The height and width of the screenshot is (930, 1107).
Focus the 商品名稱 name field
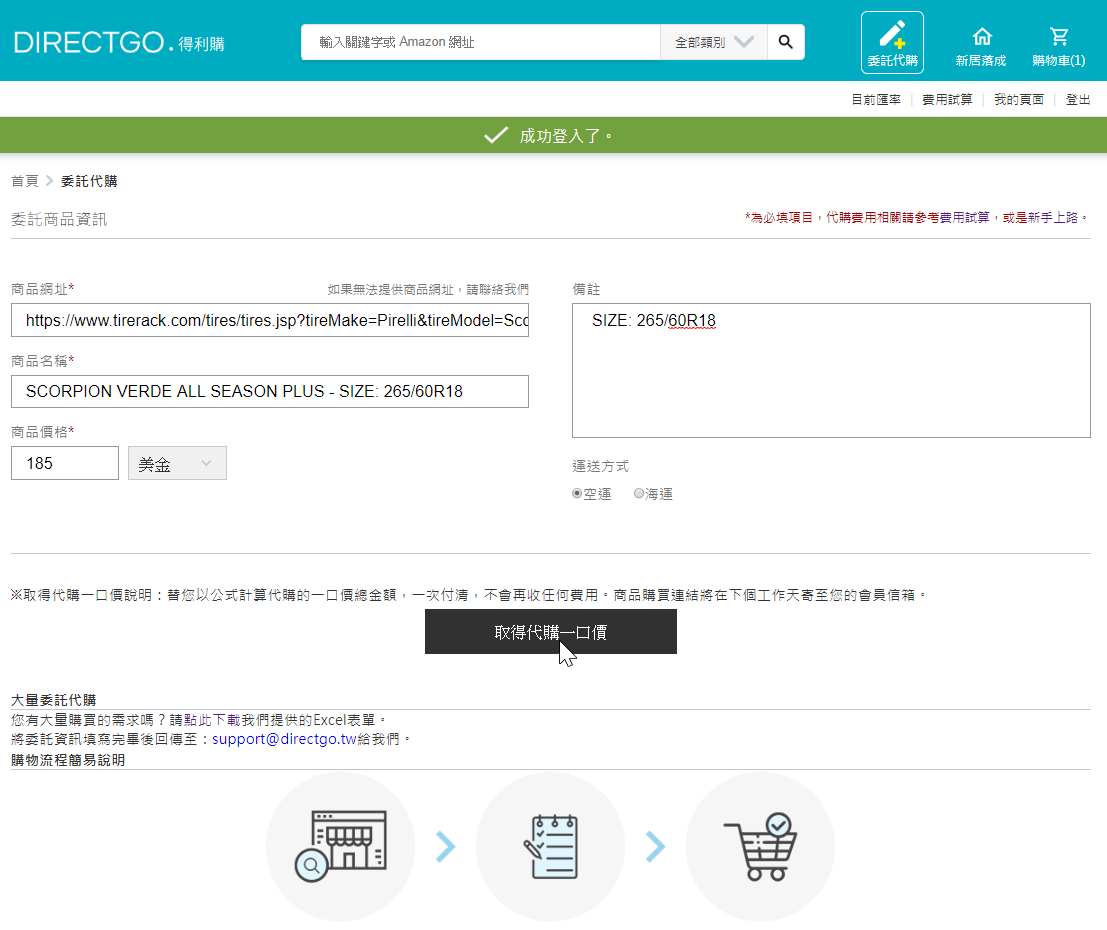click(270, 391)
